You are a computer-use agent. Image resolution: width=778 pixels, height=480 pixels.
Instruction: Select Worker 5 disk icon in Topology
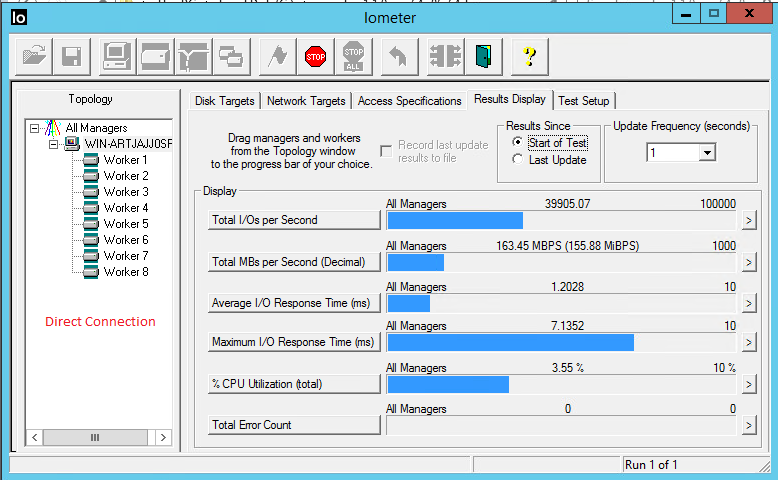[91, 224]
